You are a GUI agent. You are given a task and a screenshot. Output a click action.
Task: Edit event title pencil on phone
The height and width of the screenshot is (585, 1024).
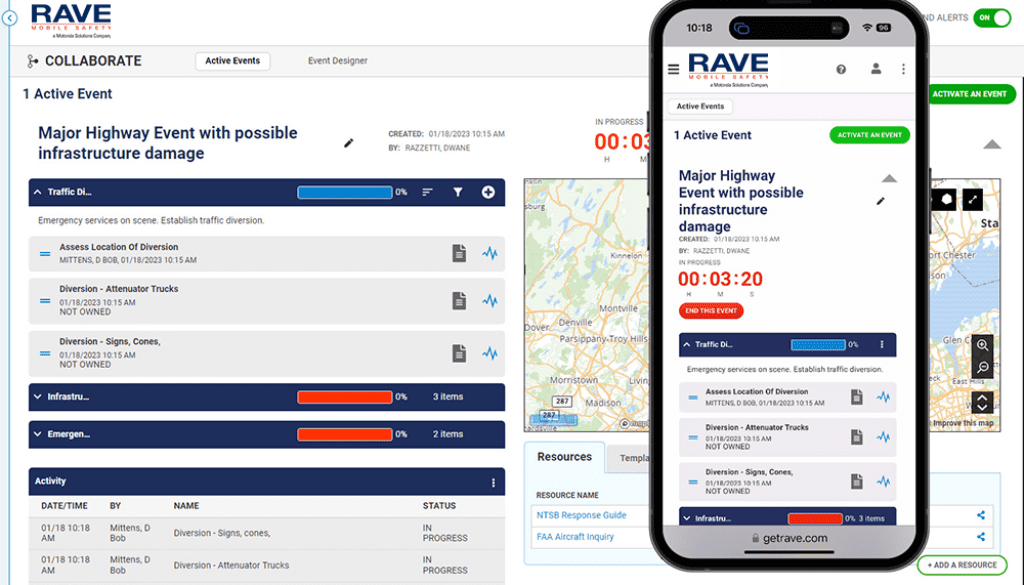tap(880, 201)
